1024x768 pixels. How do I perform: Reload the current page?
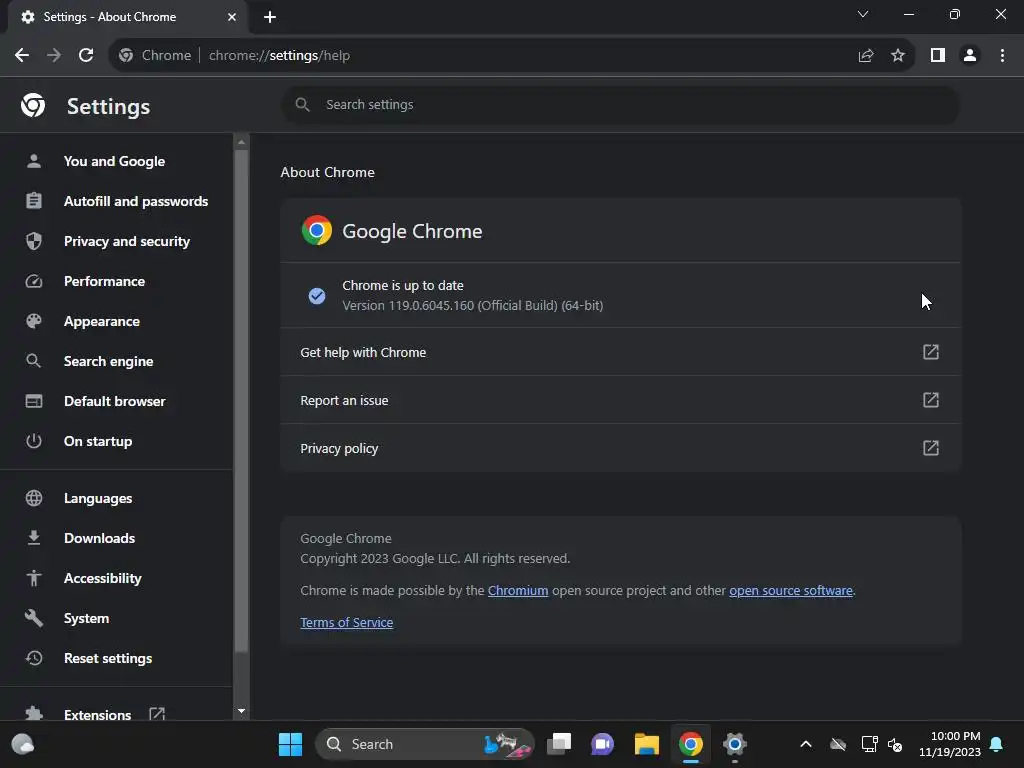click(x=86, y=56)
